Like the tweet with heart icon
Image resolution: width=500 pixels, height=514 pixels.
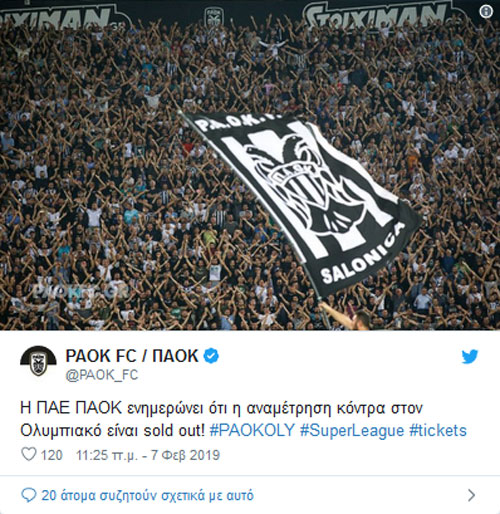tap(29, 454)
